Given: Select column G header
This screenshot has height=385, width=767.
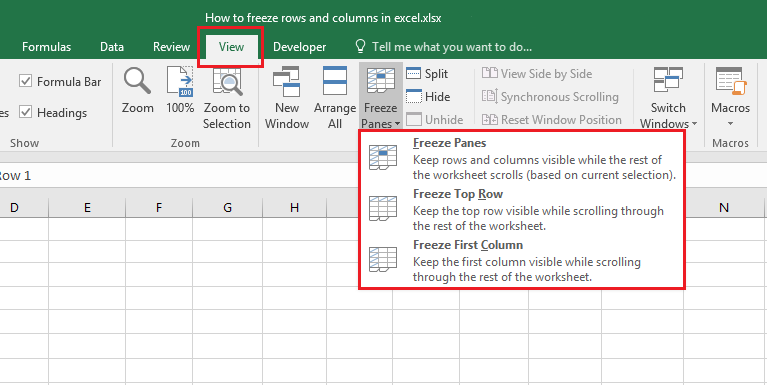Looking at the screenshot, I should click(x=227, y=207).
